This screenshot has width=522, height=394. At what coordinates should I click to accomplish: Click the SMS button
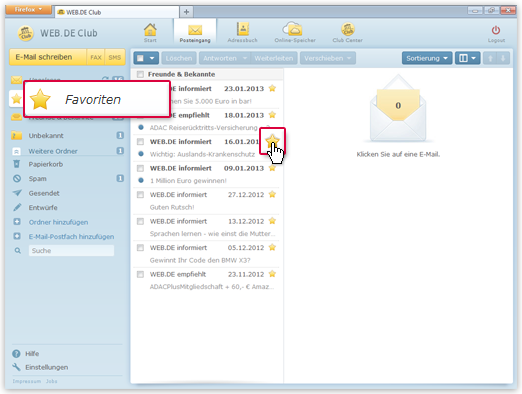pos(115,57)
